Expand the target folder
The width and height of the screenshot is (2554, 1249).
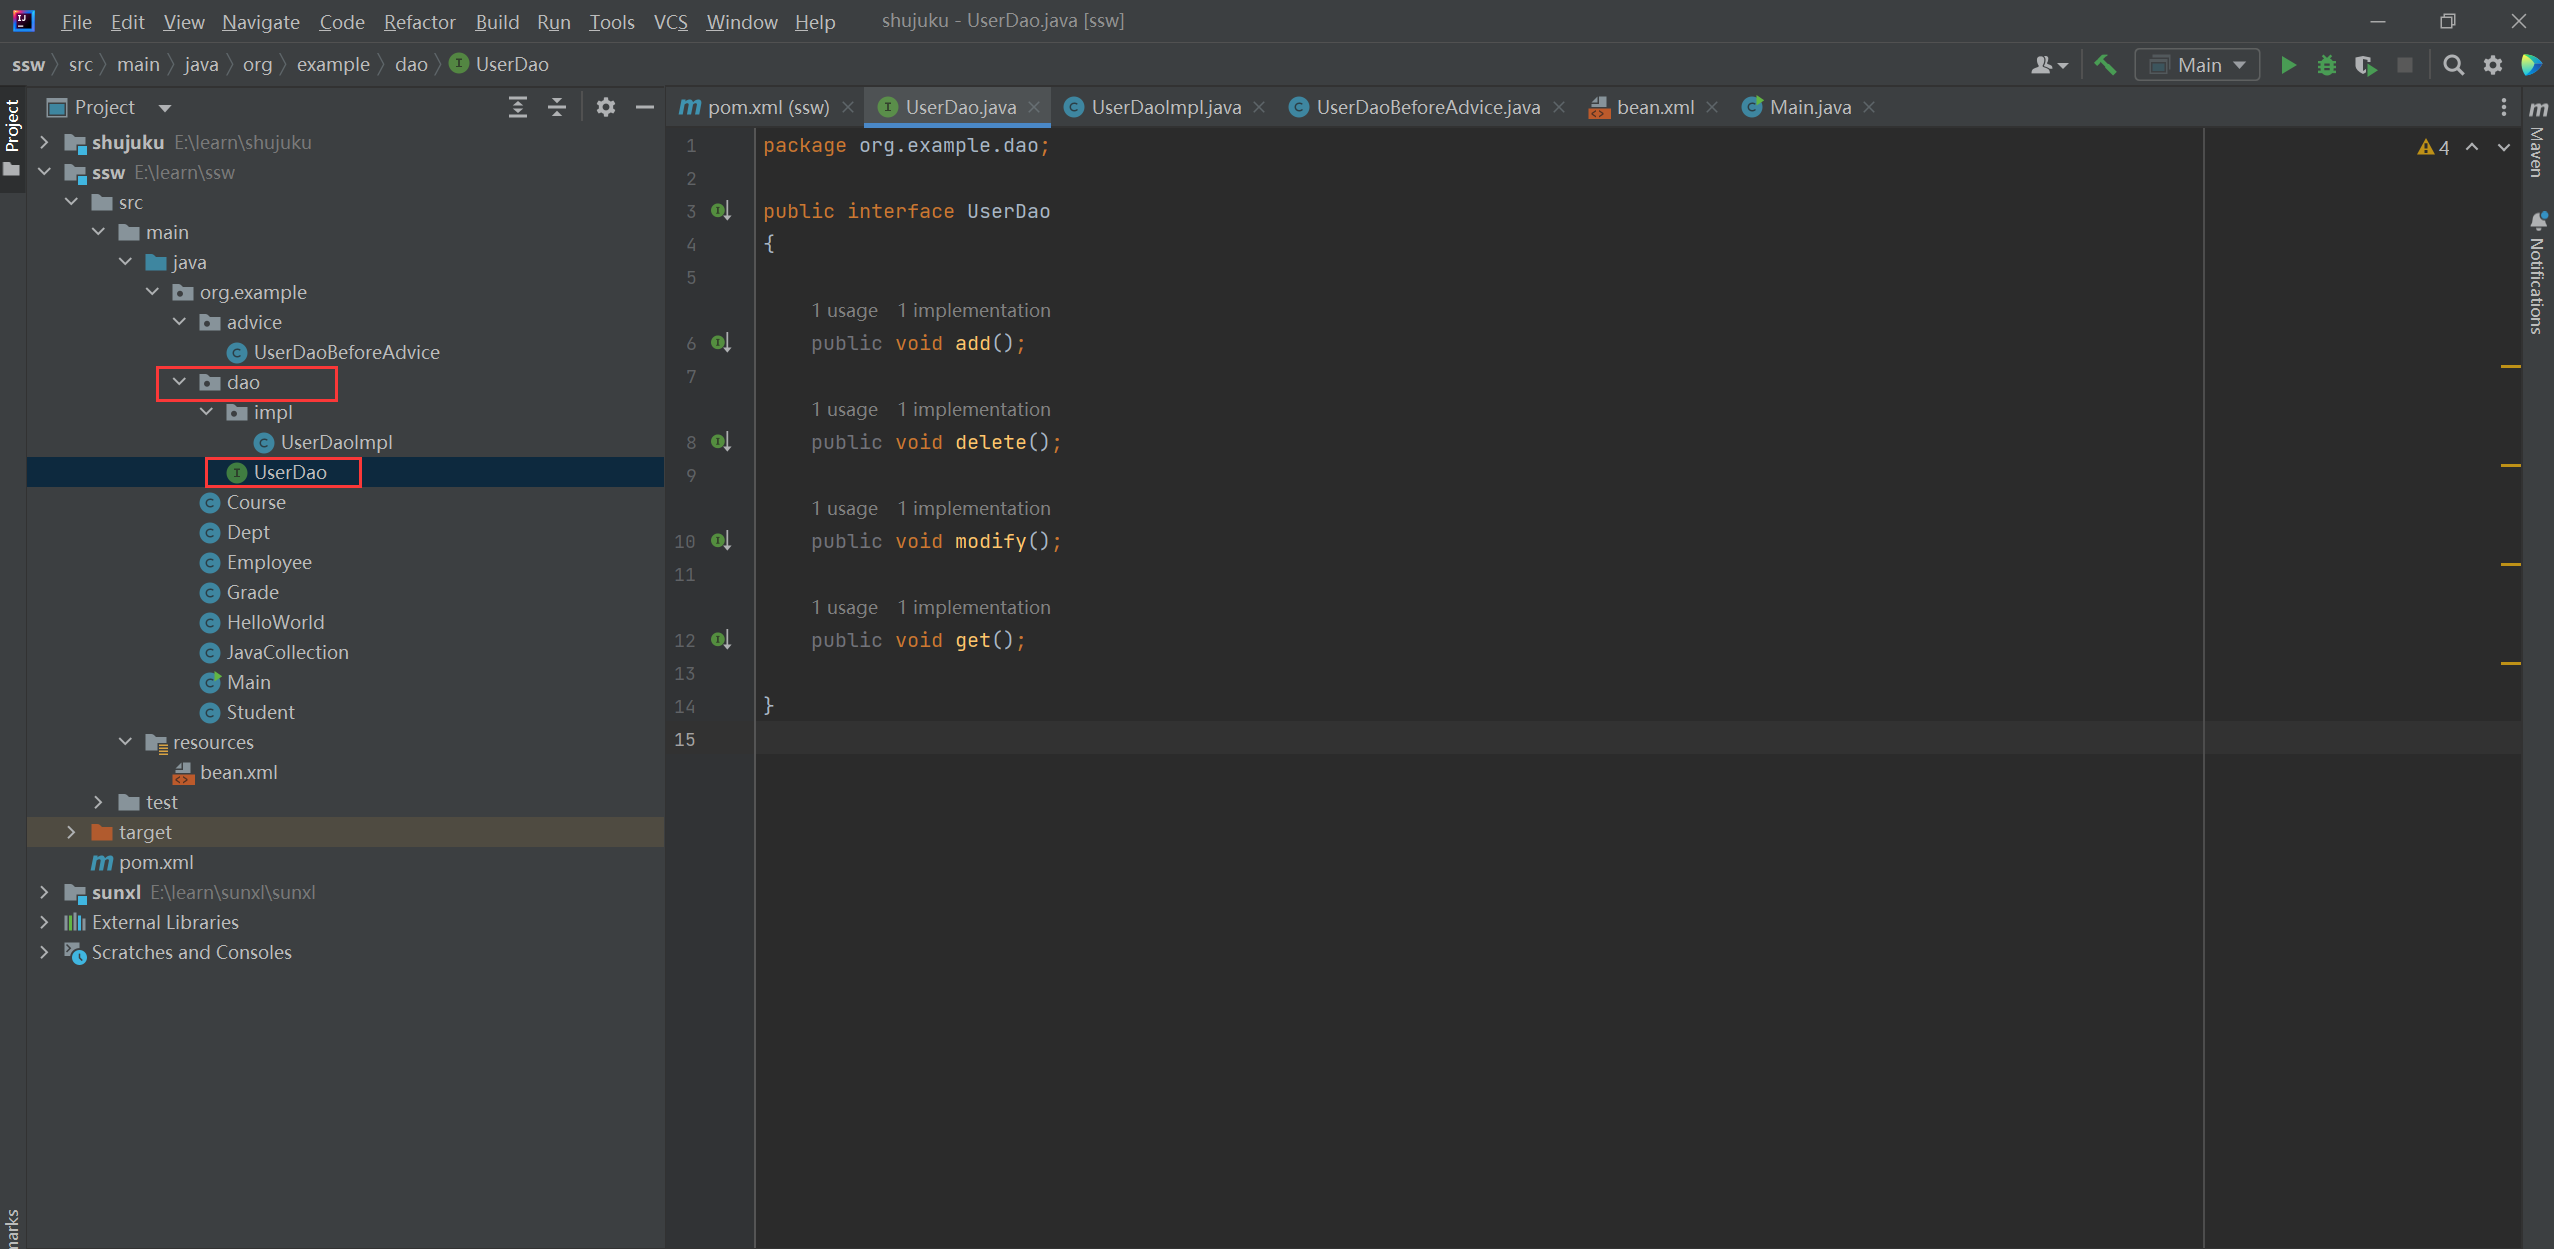pyautogui.click(x=71, y=832)
